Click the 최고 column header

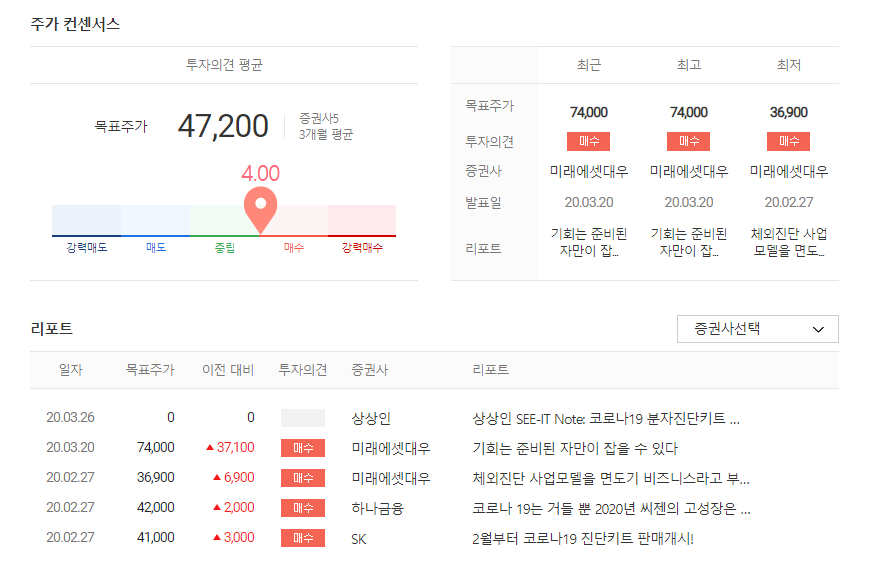click(689, 65)
